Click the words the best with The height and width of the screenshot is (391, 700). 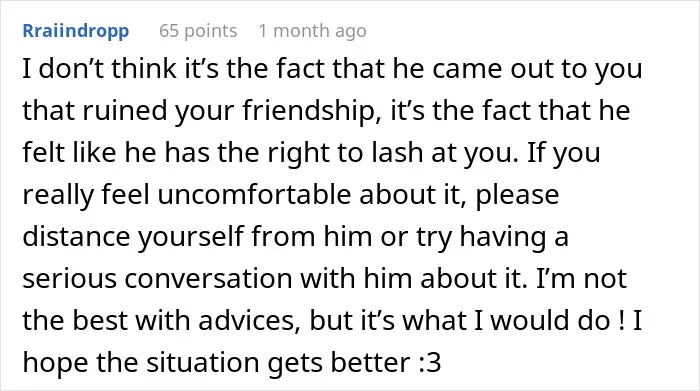pyautogui.click(x=106, y=320)
